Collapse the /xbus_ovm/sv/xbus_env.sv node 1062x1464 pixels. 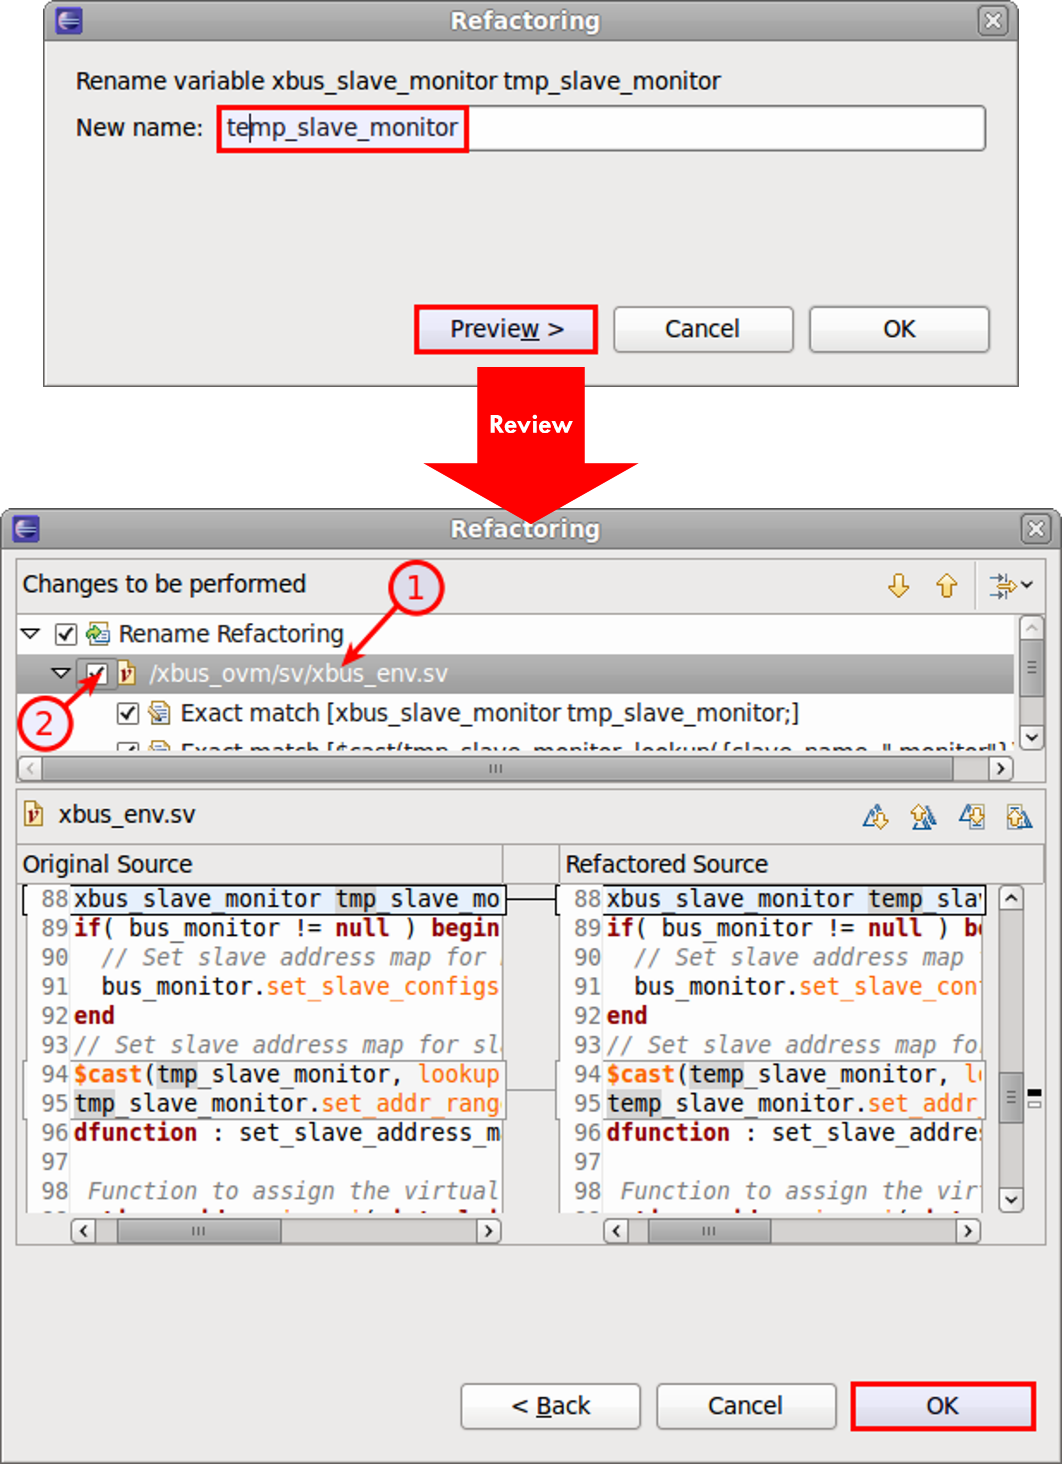61,673
